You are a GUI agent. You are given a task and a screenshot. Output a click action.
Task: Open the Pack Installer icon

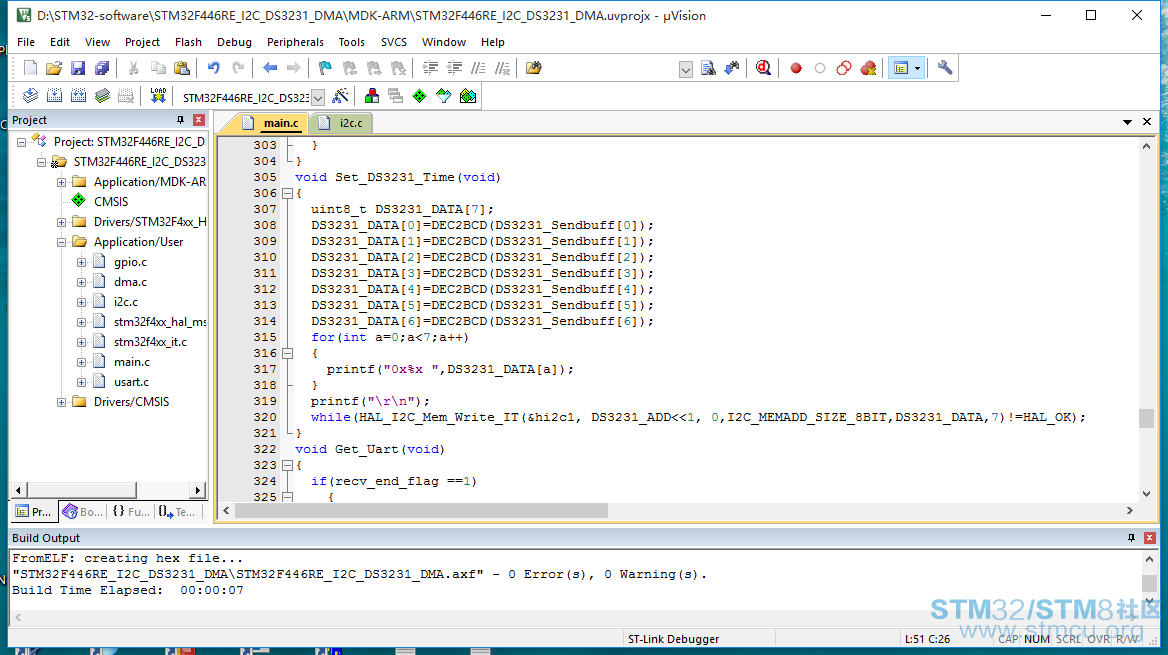point(468,95)
